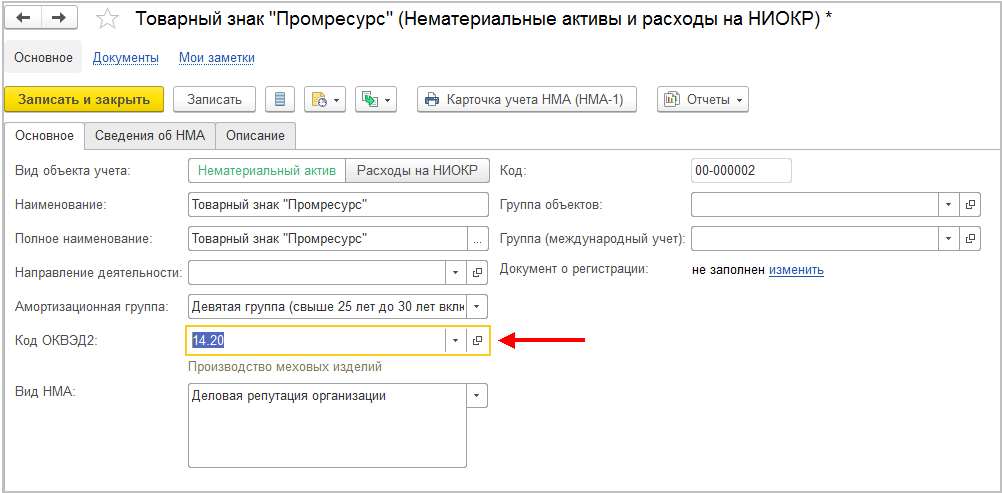
Task: Click into the Наименование text field
Action: click(x=288, y=205)
